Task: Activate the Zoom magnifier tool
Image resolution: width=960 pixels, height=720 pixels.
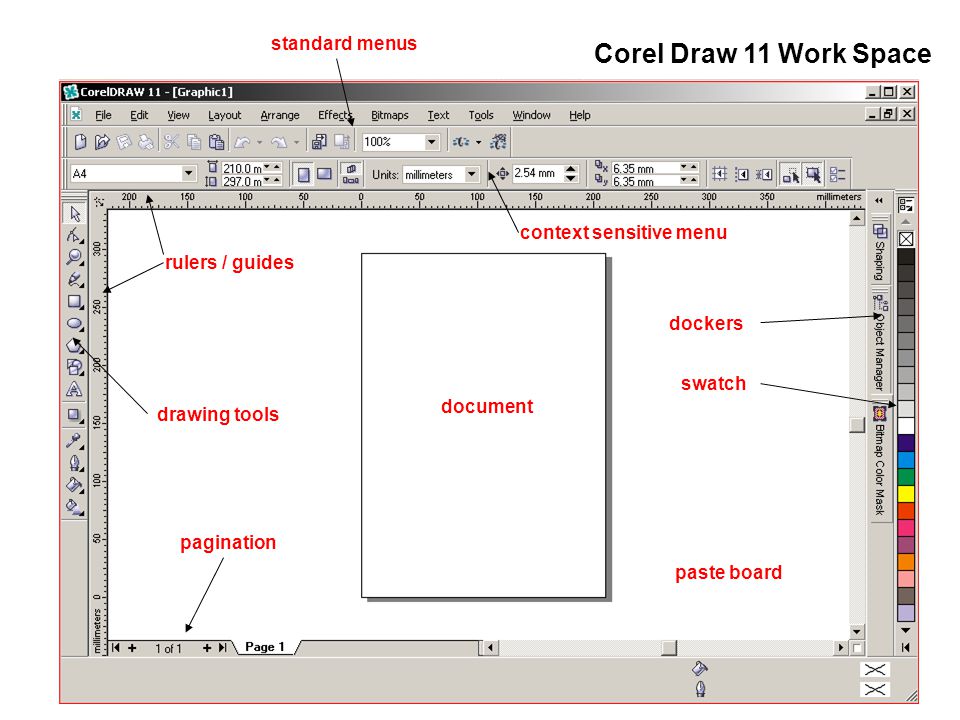Action: tap(75, 257)
